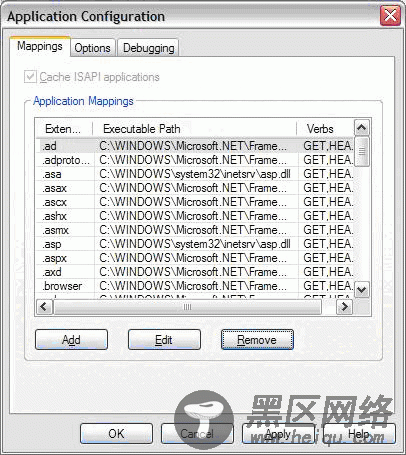The width and height of the screenshot is (406, 455).
Task: Select the .asa extension row
Action: pos(195,174)
